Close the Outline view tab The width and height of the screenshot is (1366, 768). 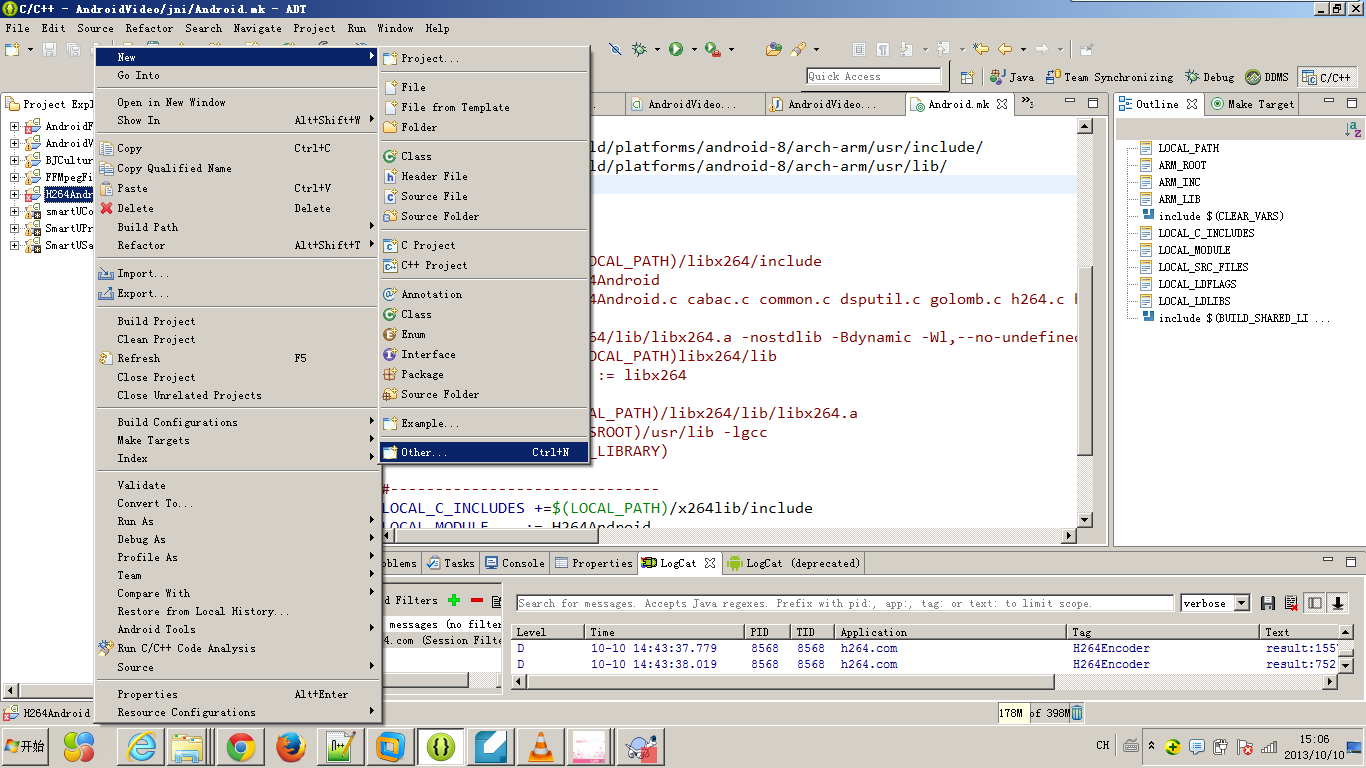coord(1191,104)
